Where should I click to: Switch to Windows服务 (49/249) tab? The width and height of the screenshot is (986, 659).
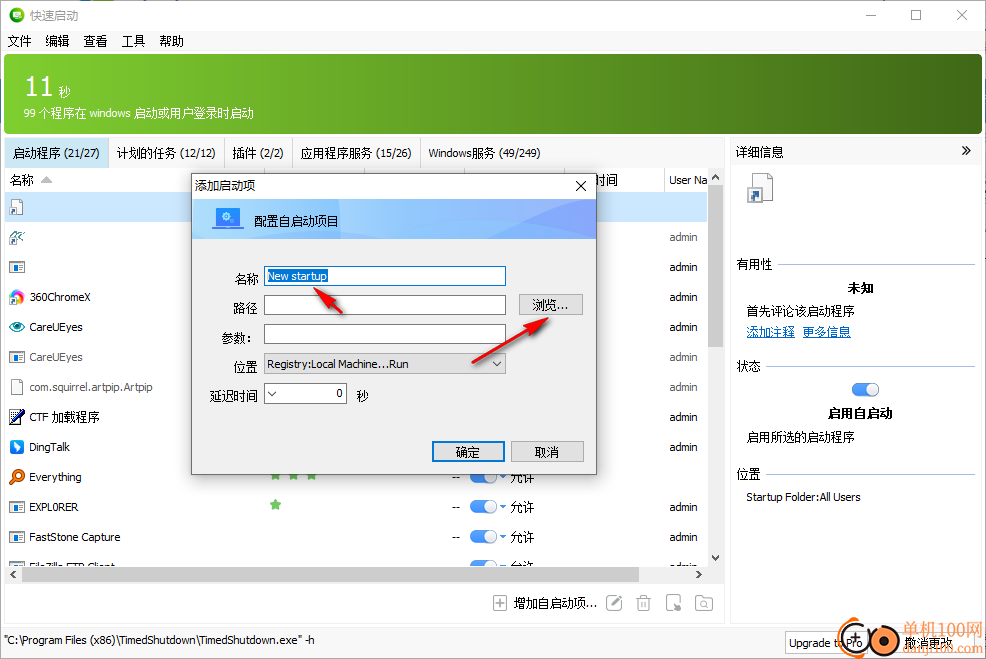[484, 153]
